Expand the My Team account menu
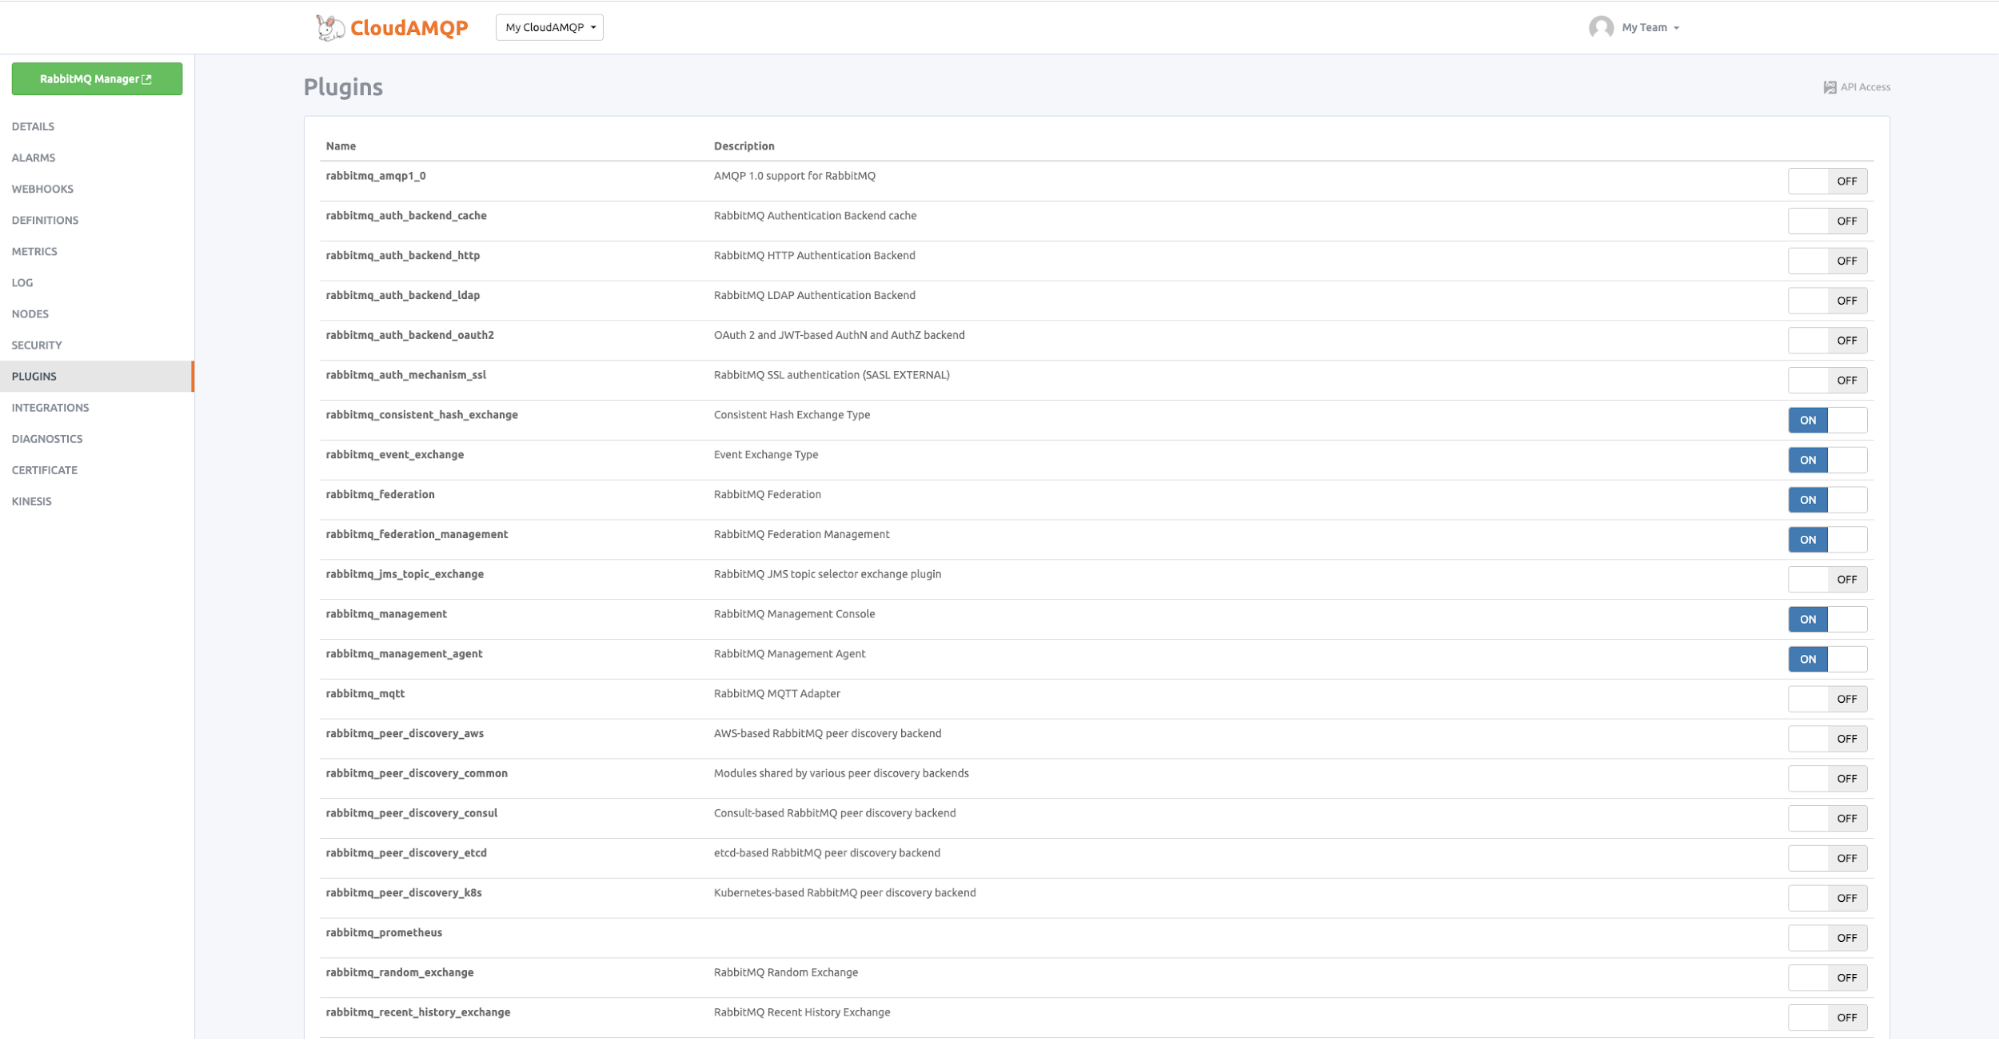1999x1040 pixels. [1650, 28]
